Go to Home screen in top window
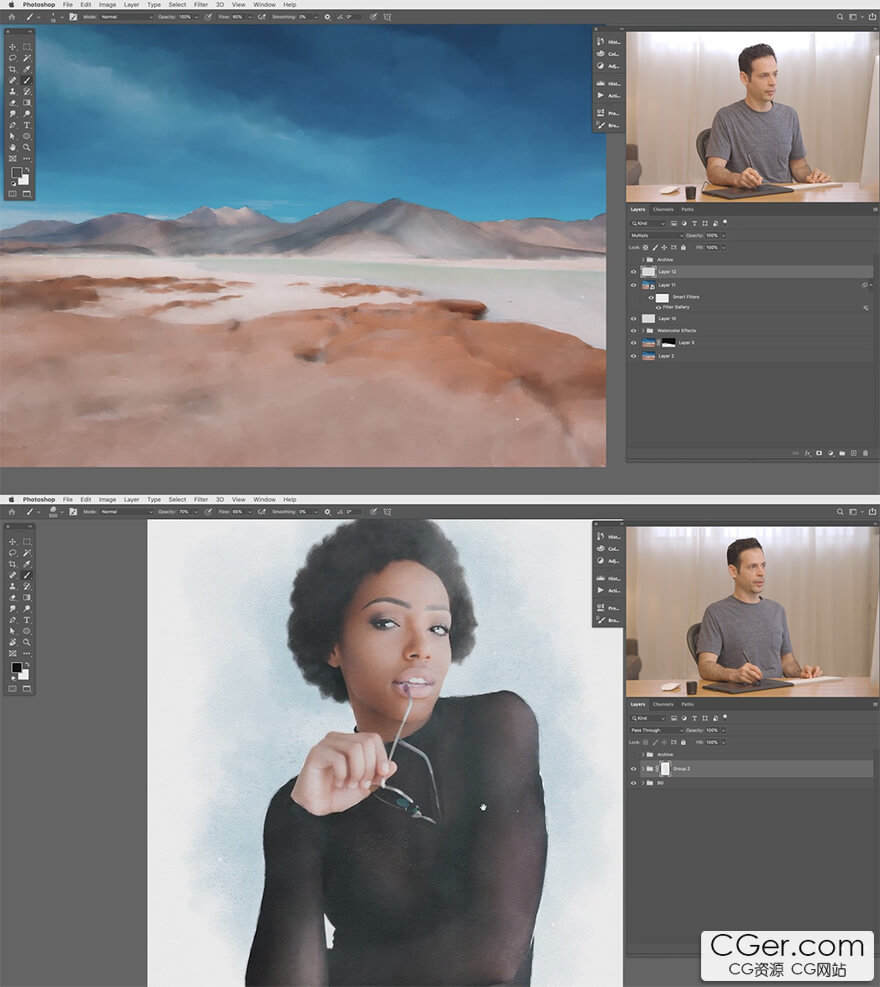This screenshot has width=880, height=987. coord(11,17)
